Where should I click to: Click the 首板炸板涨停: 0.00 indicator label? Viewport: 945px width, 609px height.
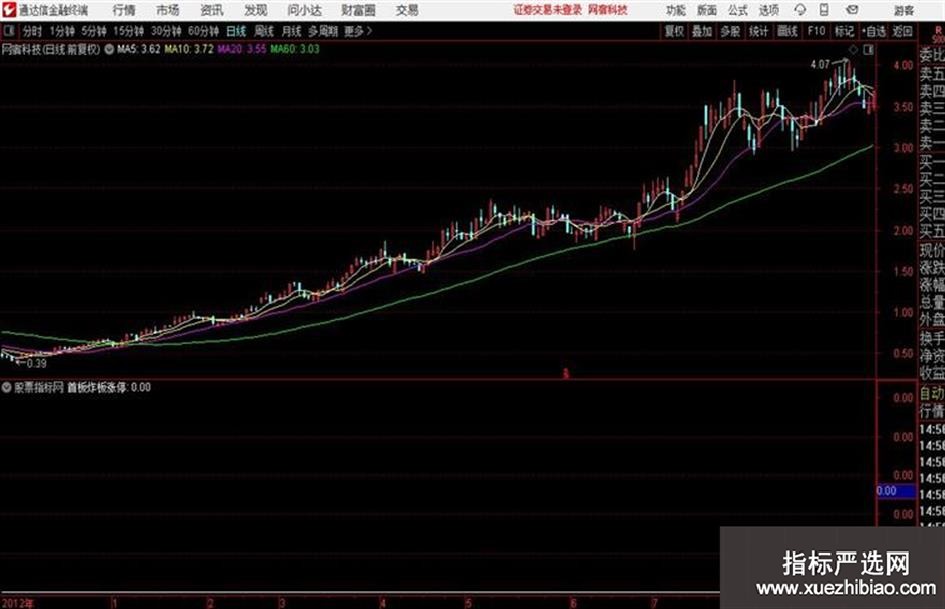click(108, 388)
